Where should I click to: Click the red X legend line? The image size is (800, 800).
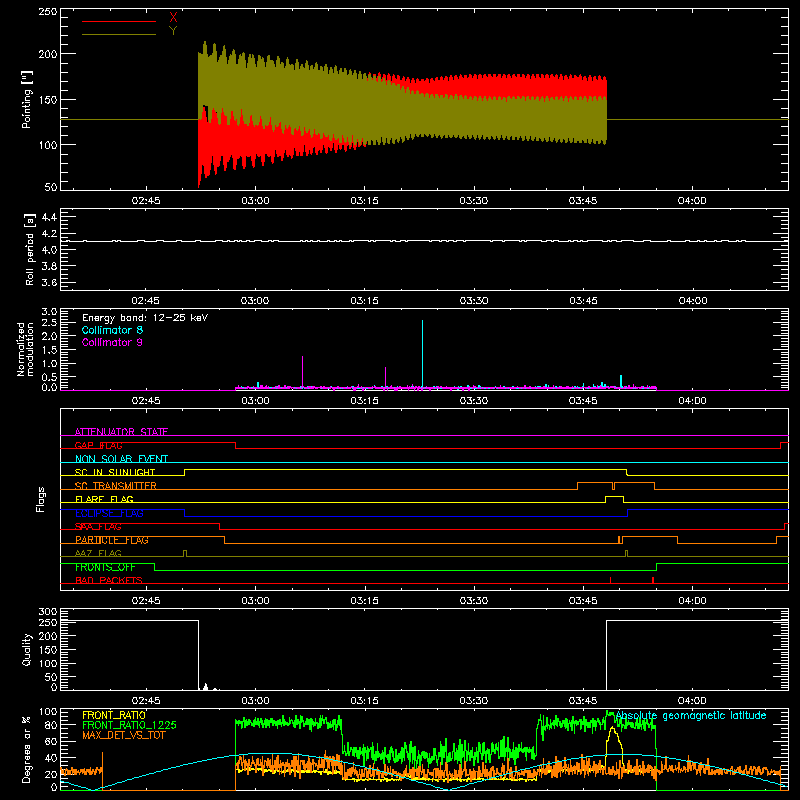tap(119, 21)
